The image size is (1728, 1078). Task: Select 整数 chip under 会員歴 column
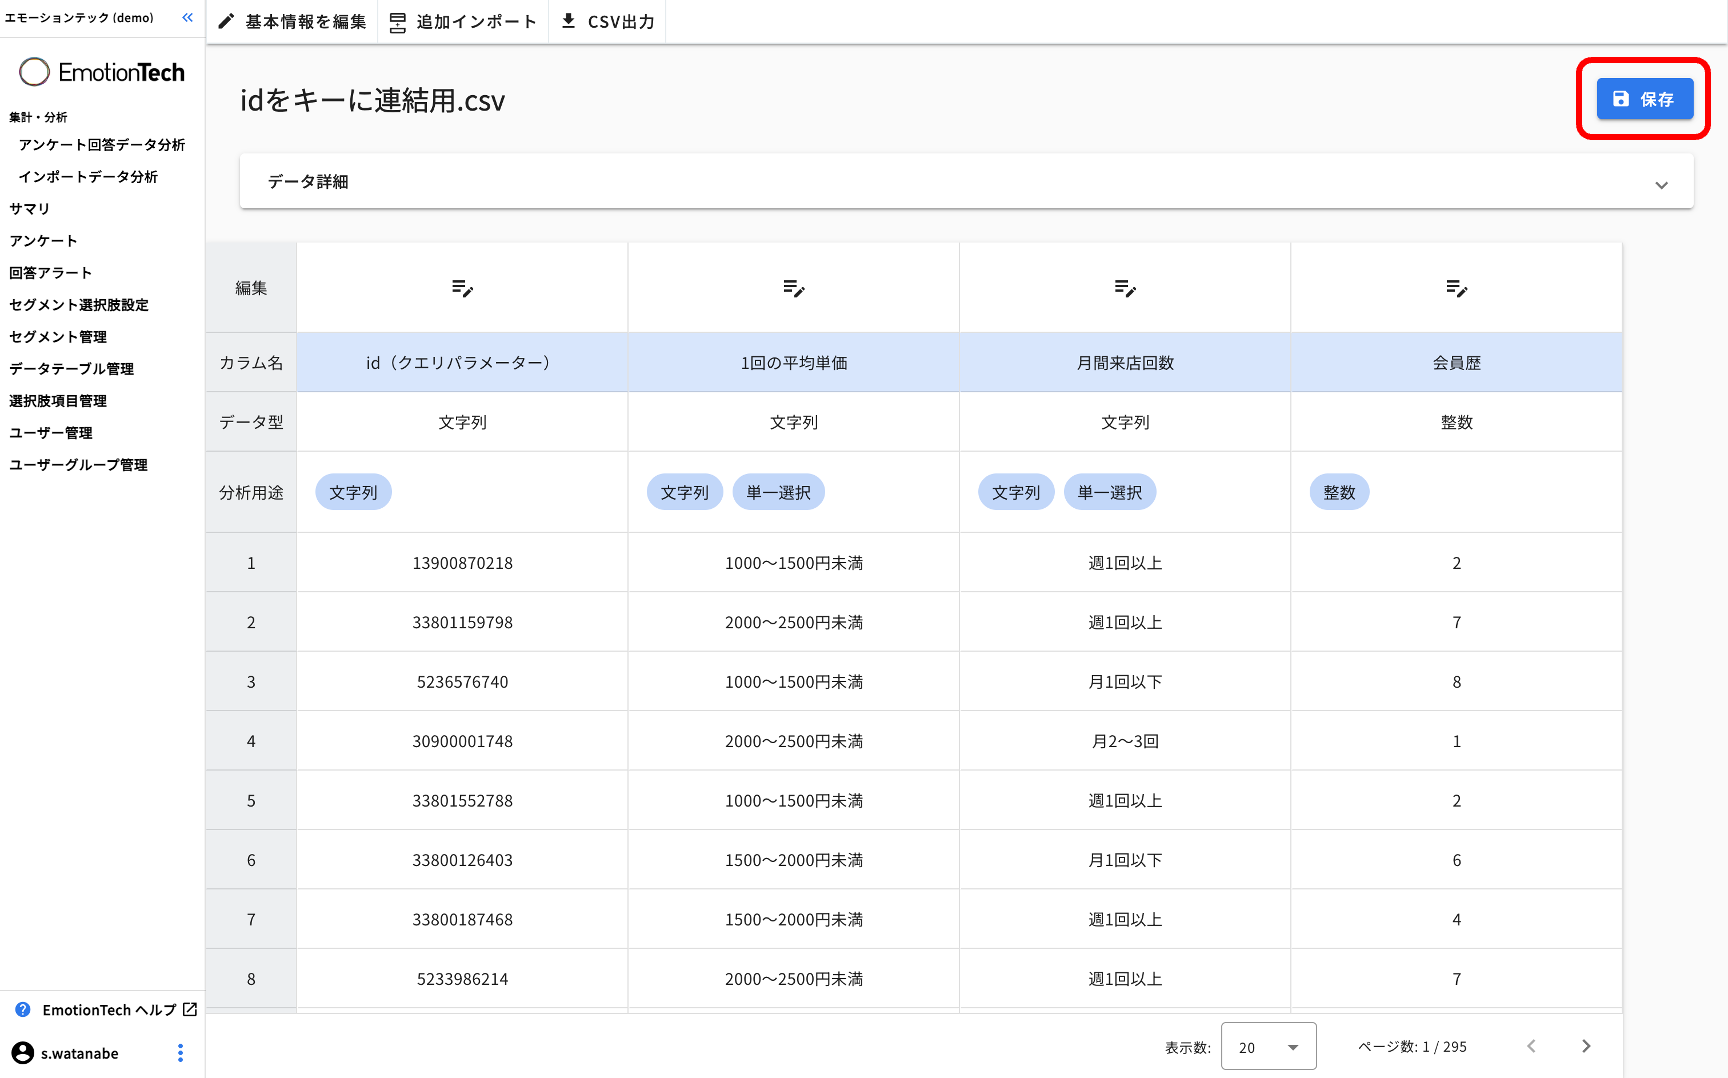1339,493
